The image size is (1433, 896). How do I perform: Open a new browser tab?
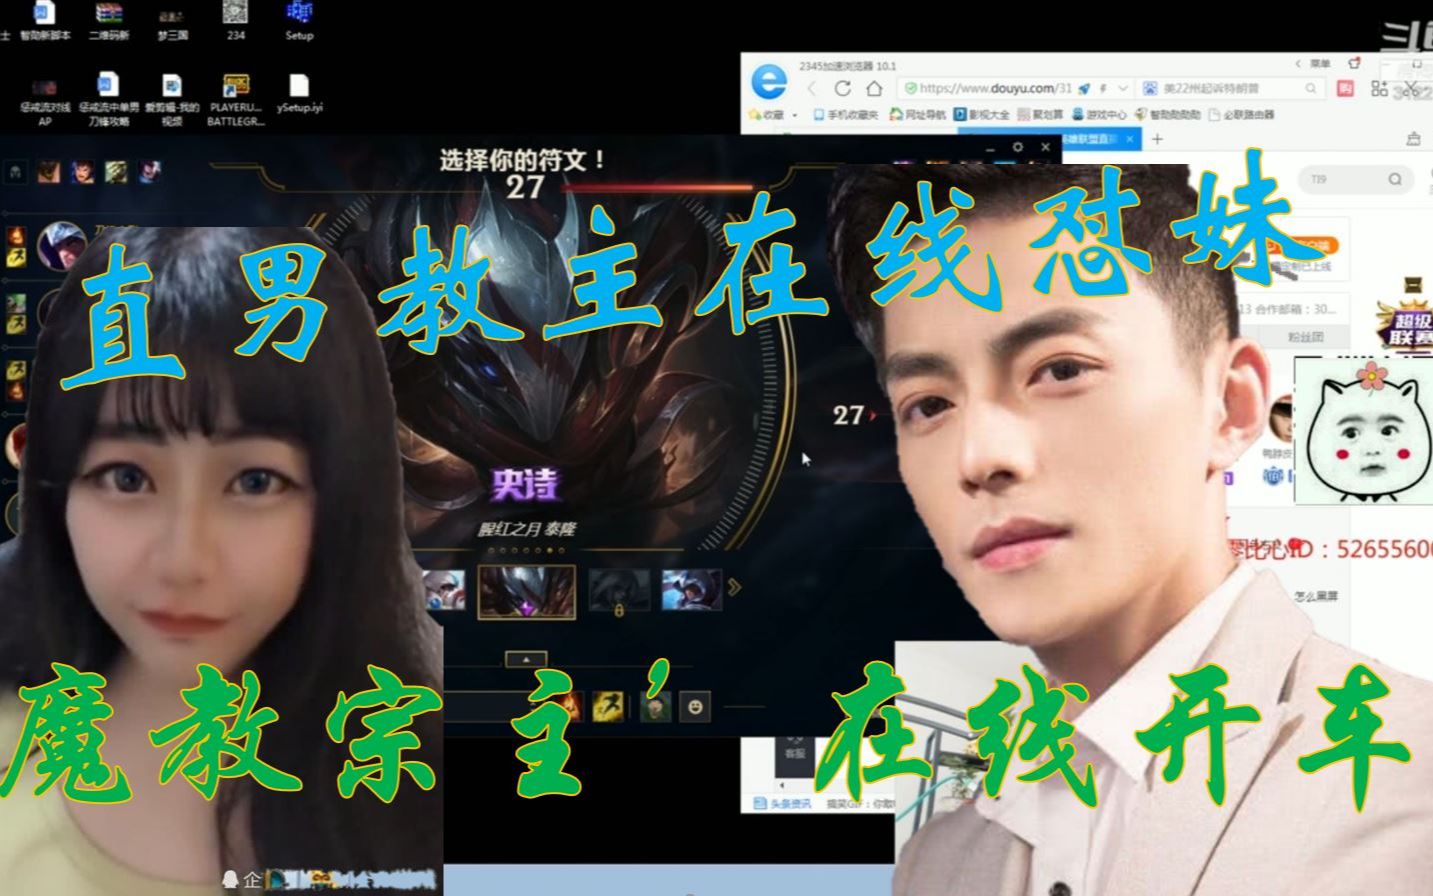[1157, 139]
